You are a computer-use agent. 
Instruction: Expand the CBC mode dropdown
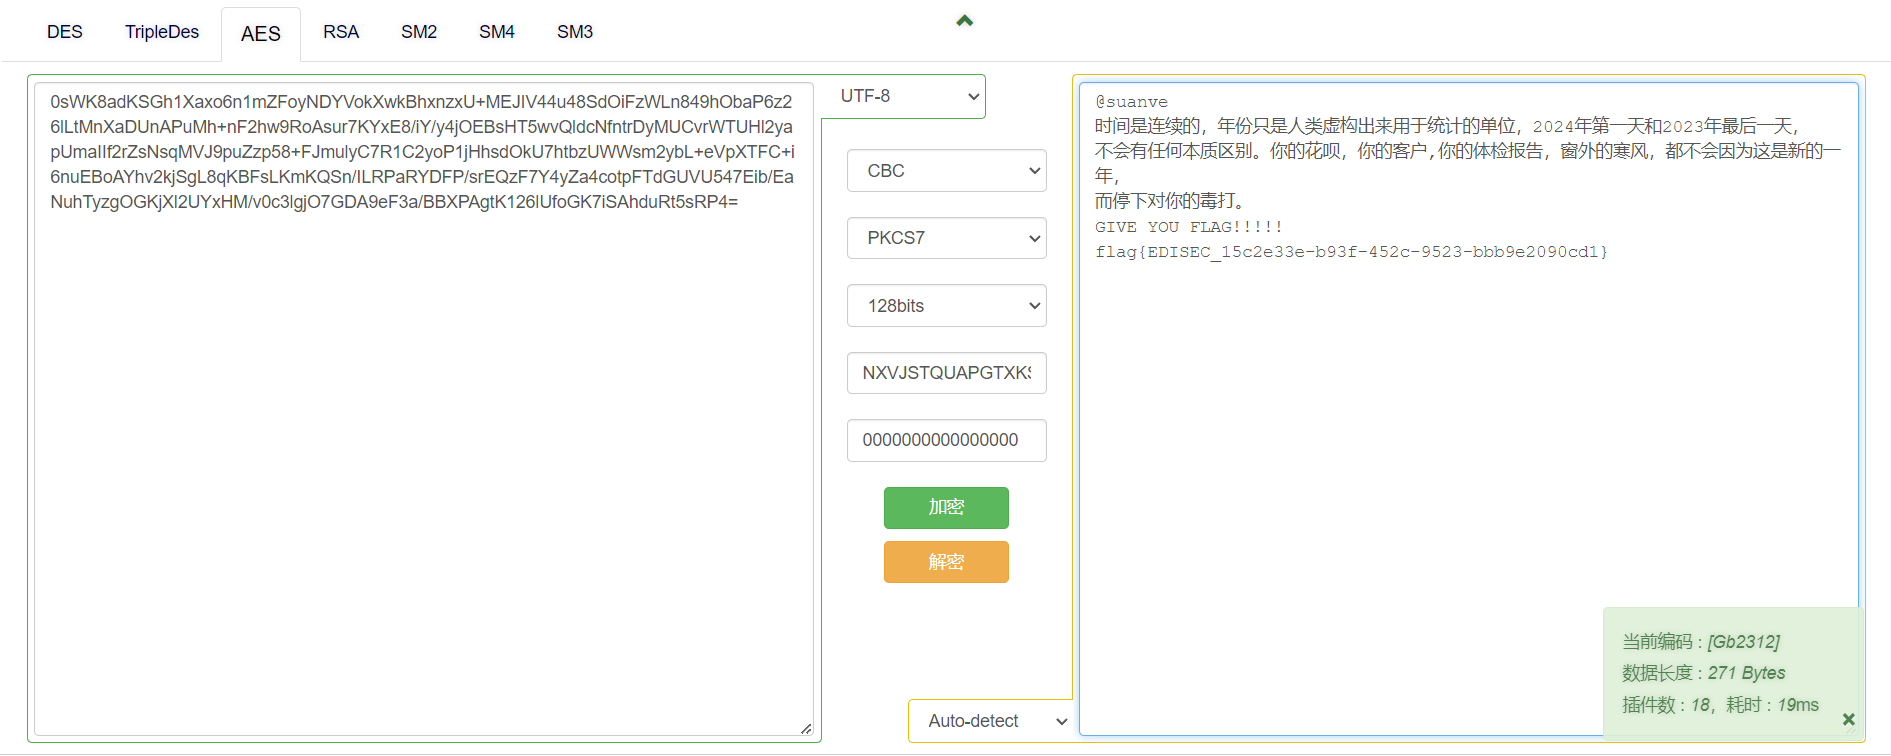946,171
